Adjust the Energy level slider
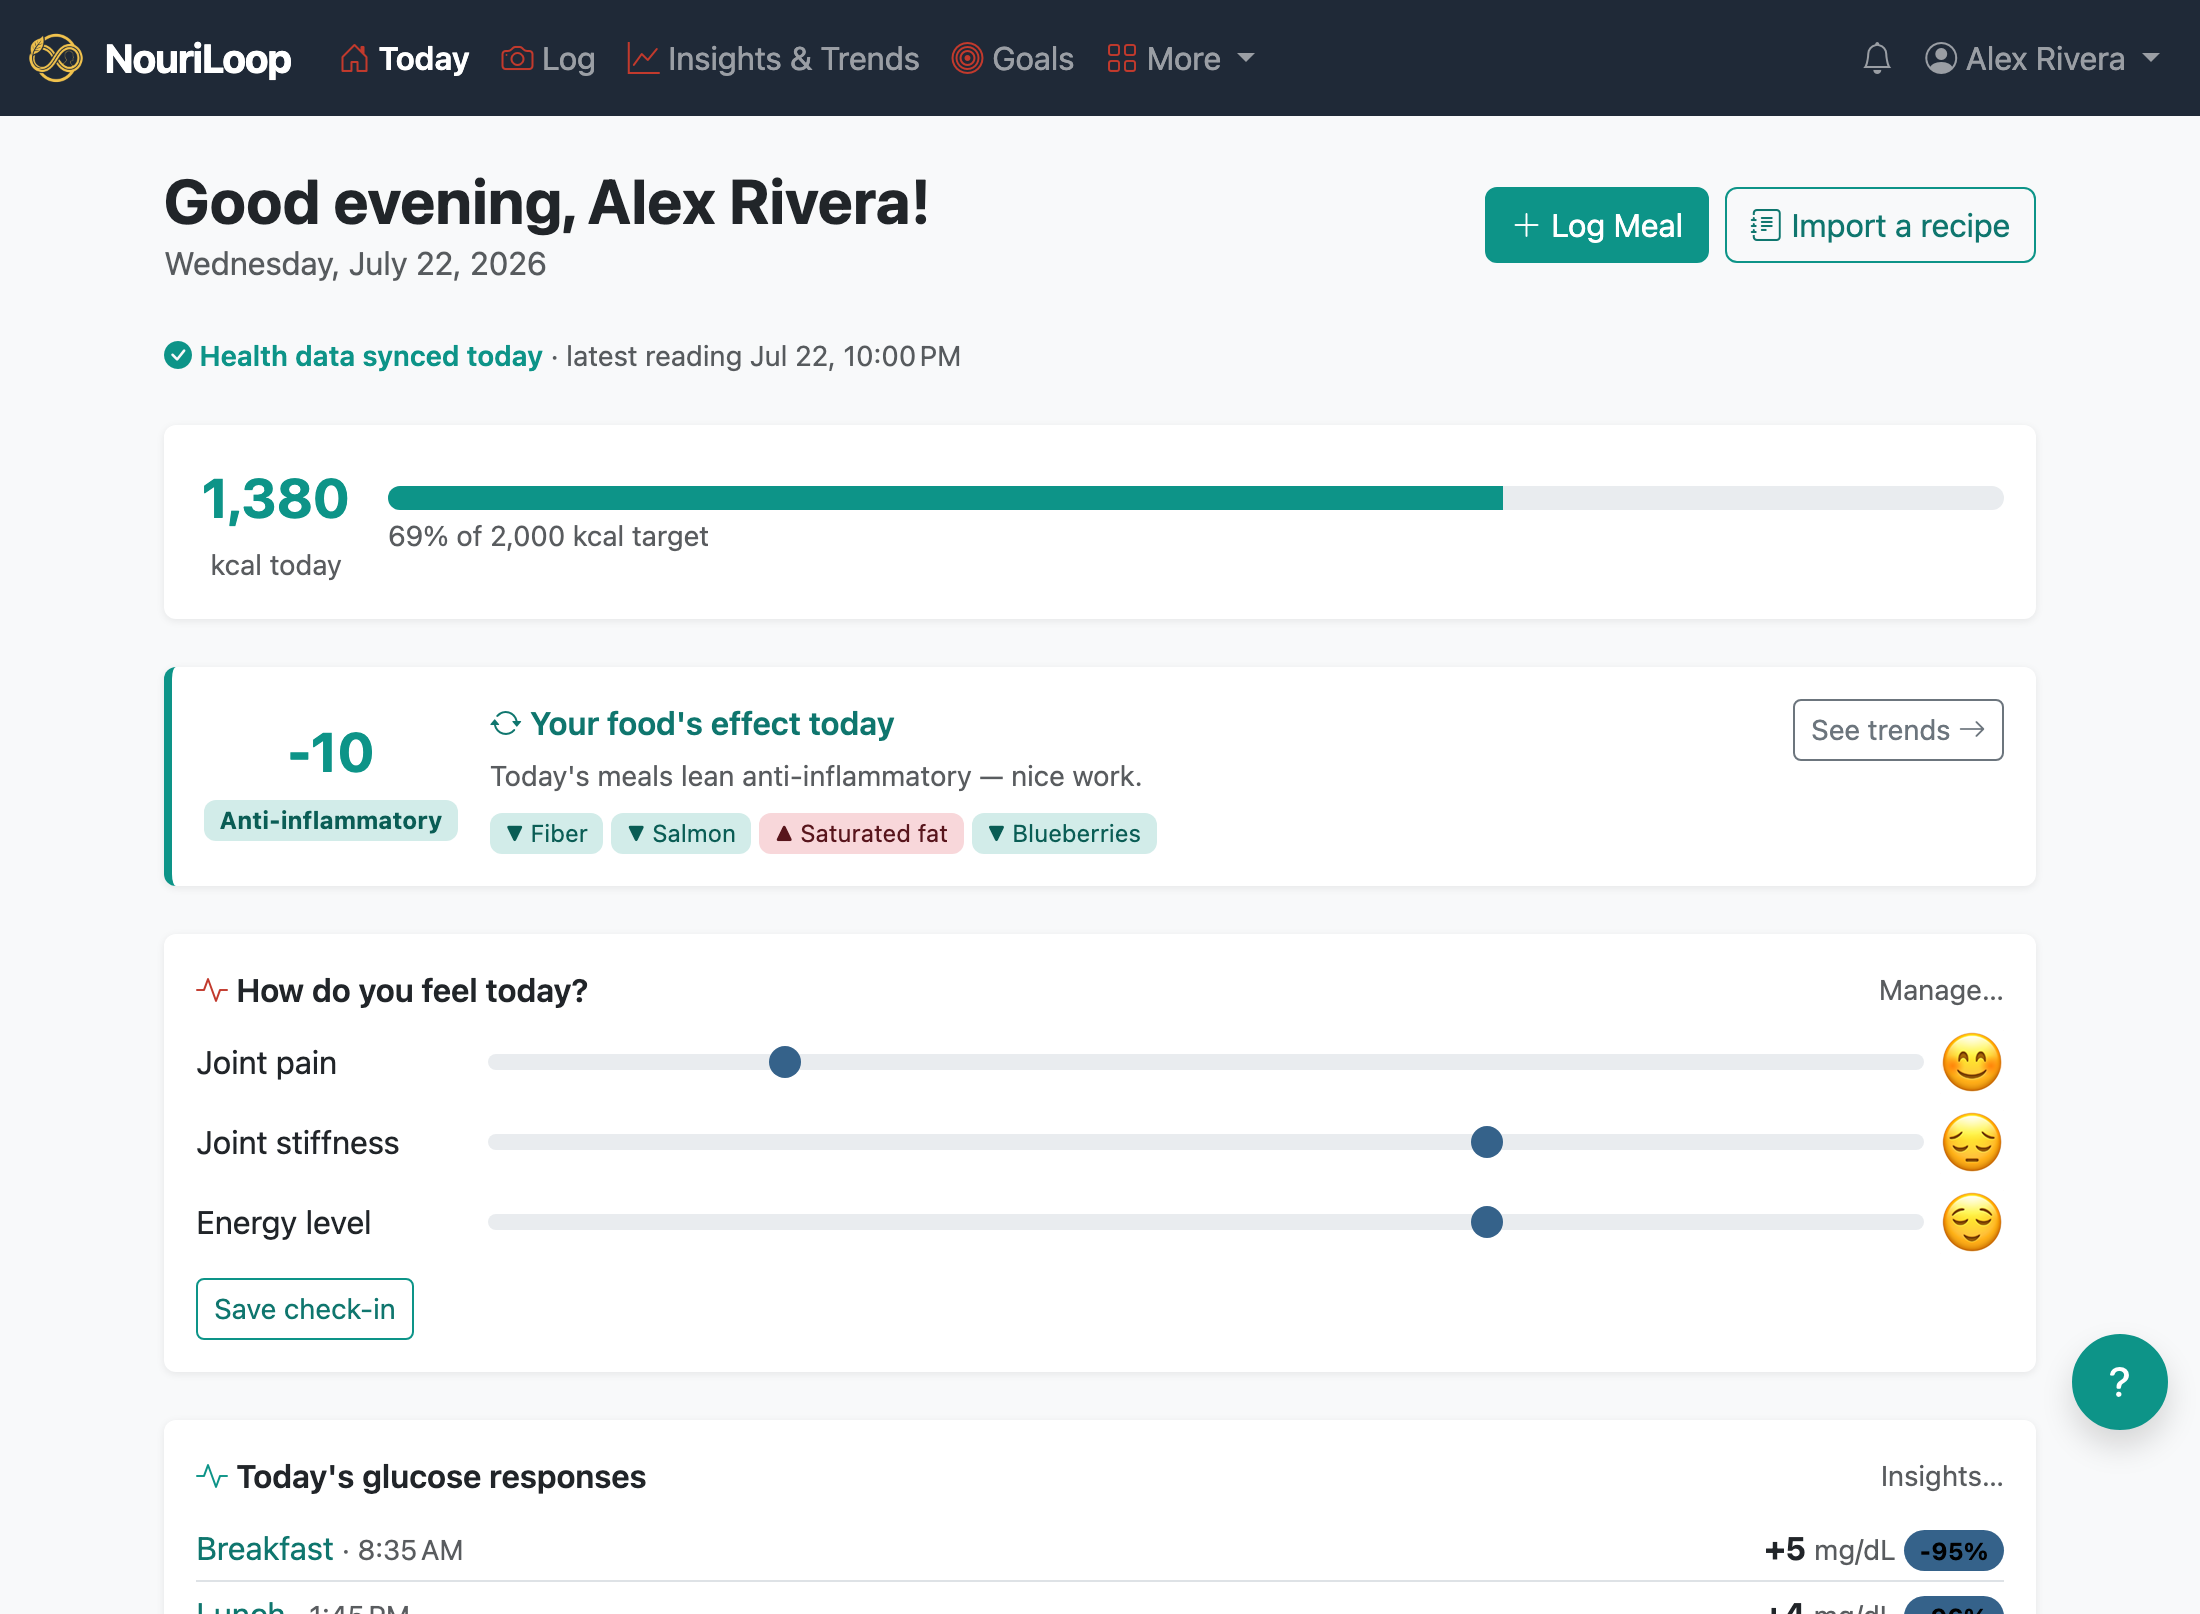This screenshot has height=1614, width=2200. 1206,1222
